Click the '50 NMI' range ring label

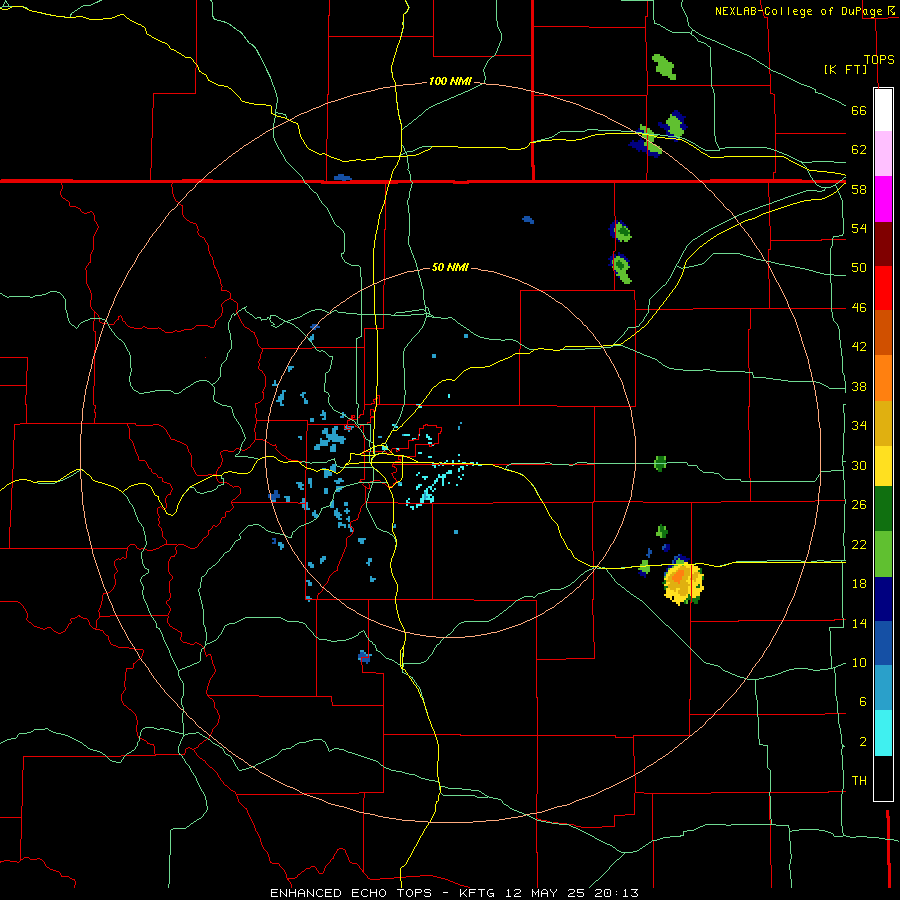tap(450, 267)
